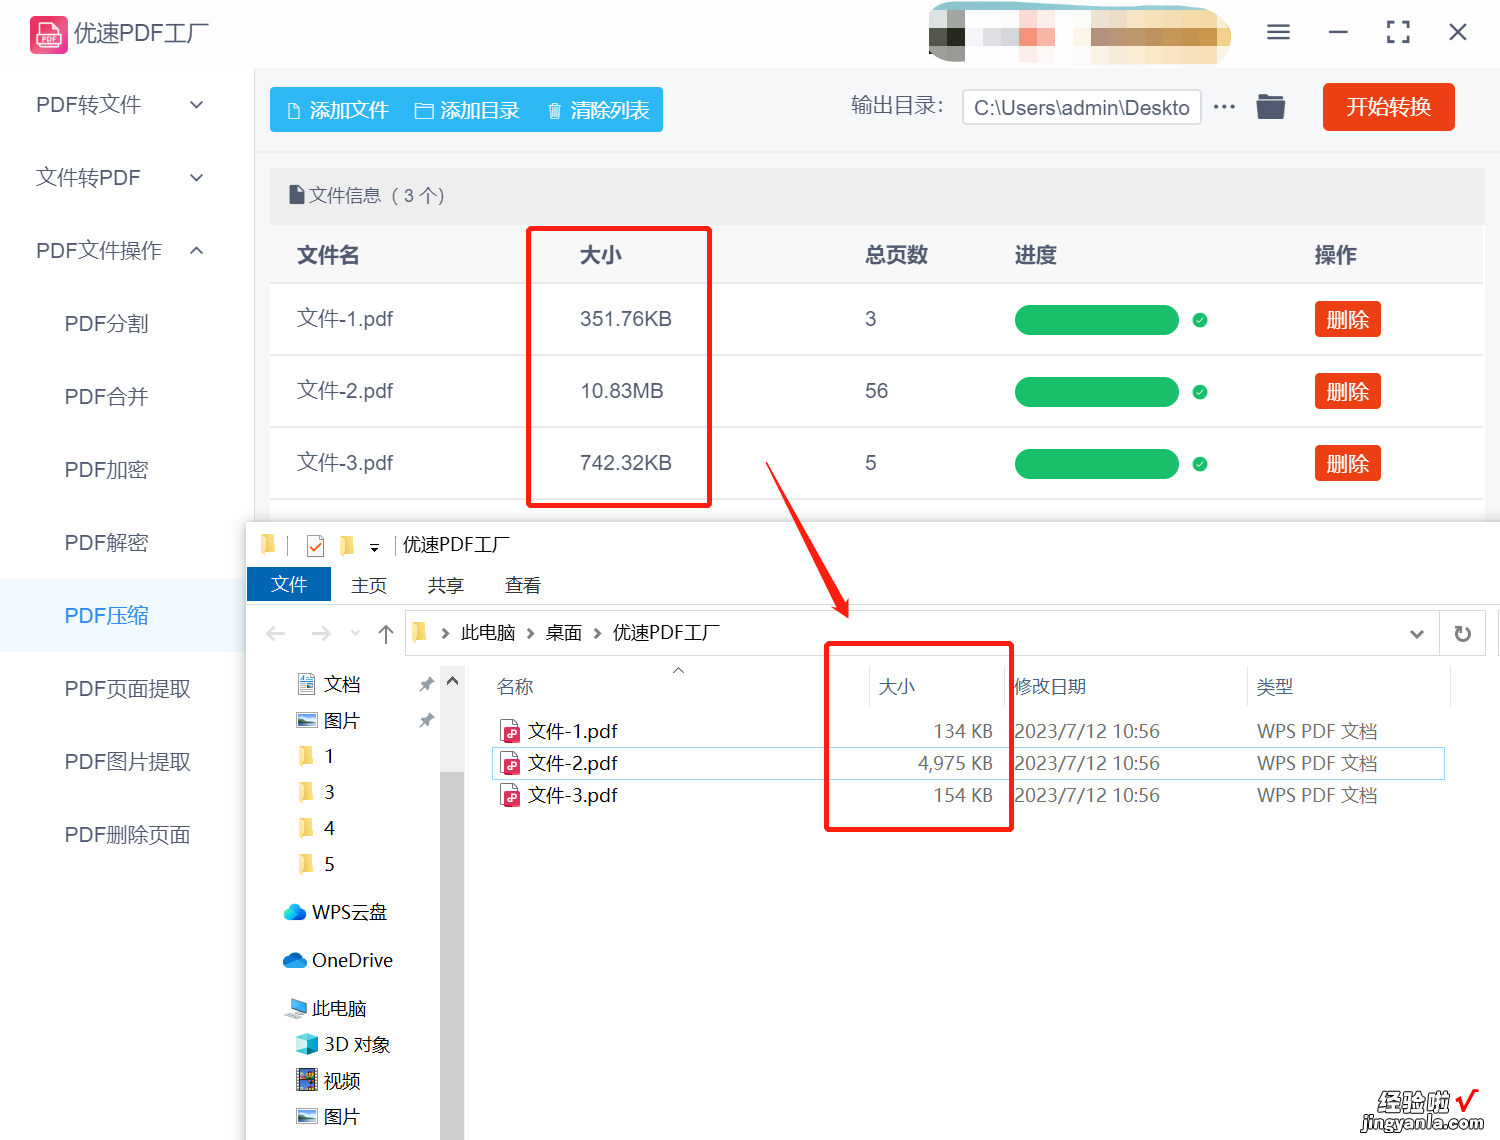Select PDF压缩 in the sidebar
1500x1140 pixels.
[106, 616]
